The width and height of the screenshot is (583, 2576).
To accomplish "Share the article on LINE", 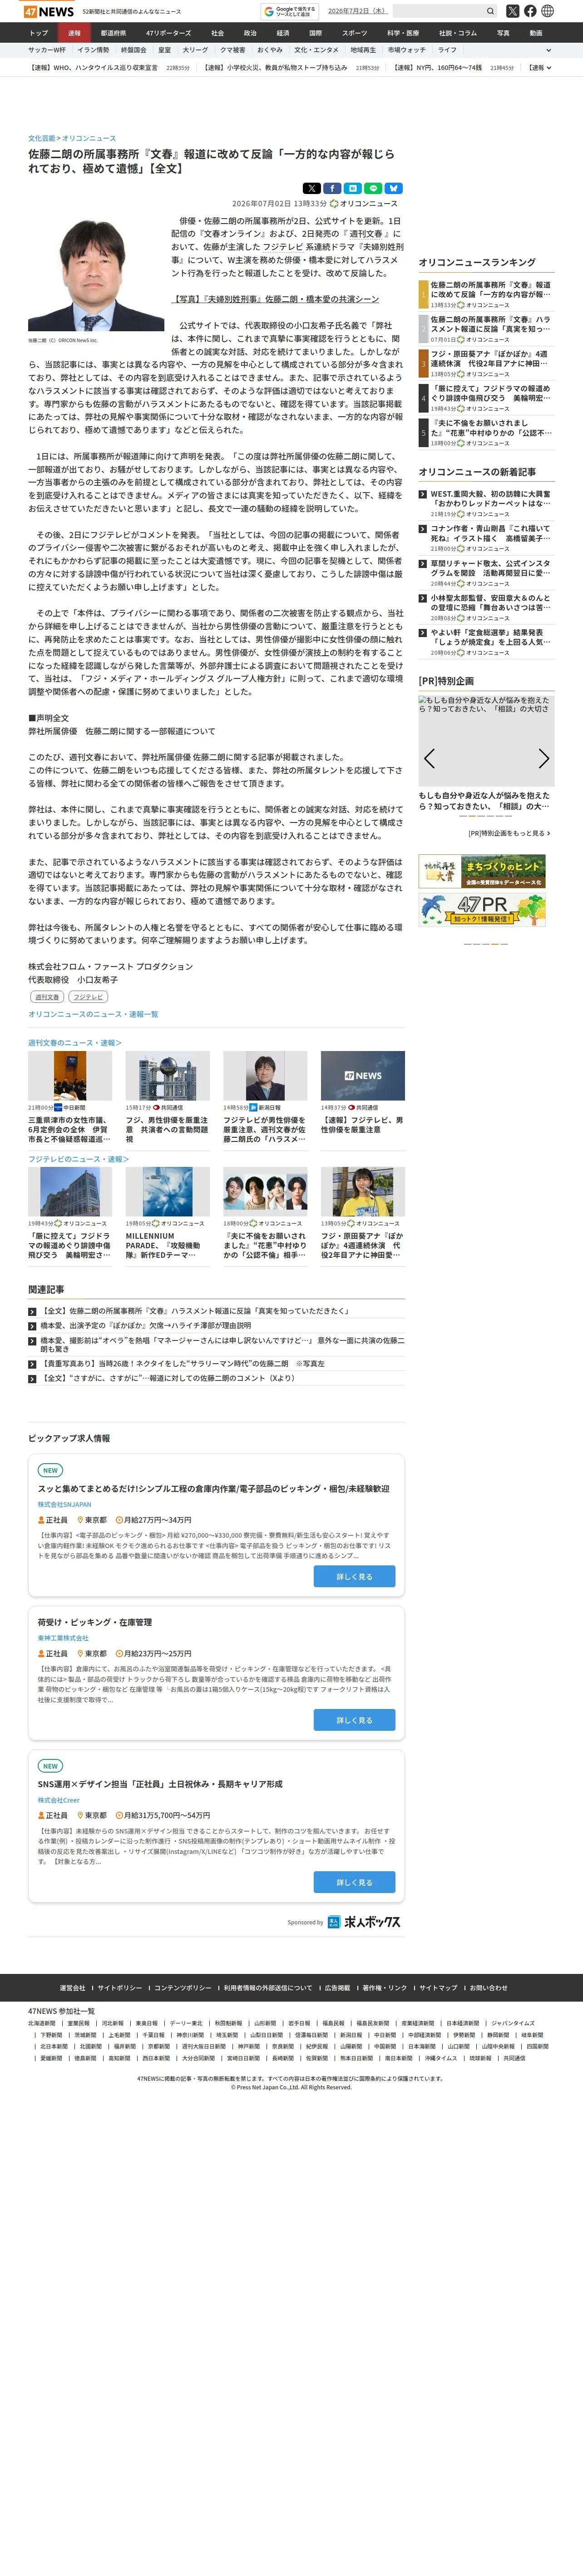I will pyautogui.click(x=373, y=188).
